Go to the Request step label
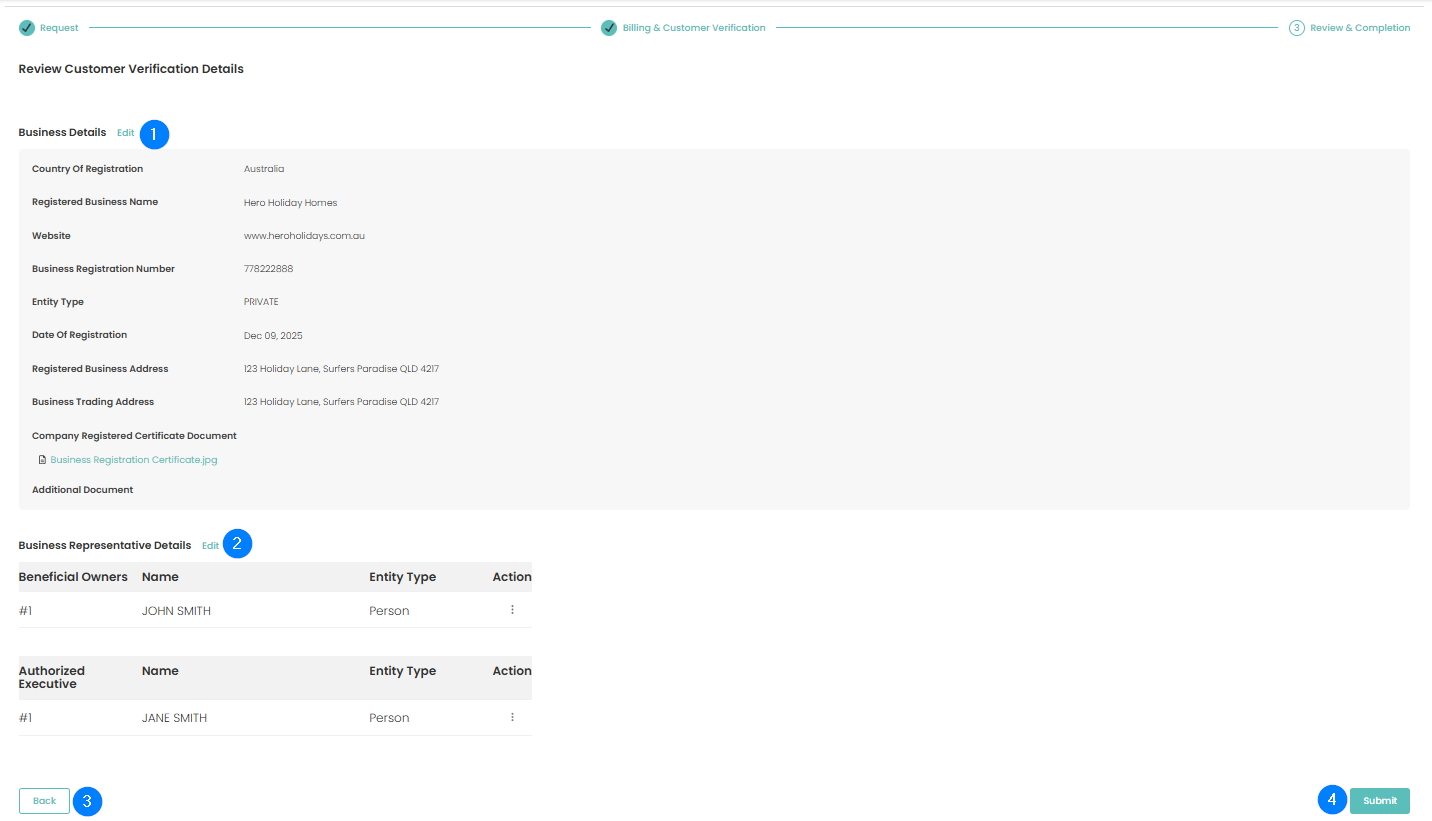The width and height of the screenshot is (1432, 821). click(59, 28)
